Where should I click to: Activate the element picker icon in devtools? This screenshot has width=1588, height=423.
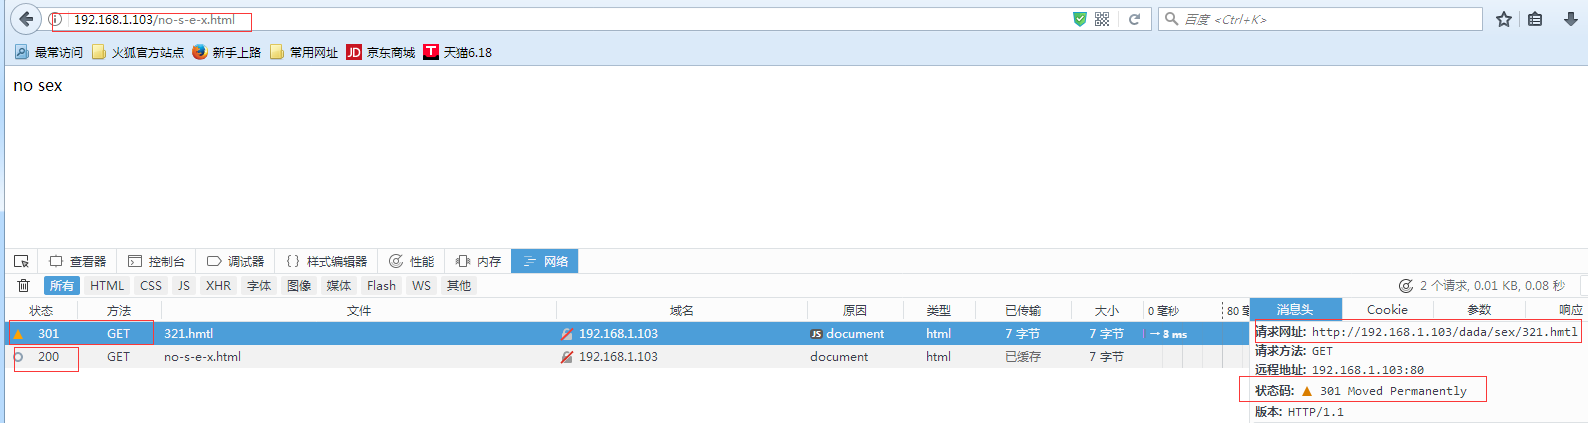click(21, 261)
